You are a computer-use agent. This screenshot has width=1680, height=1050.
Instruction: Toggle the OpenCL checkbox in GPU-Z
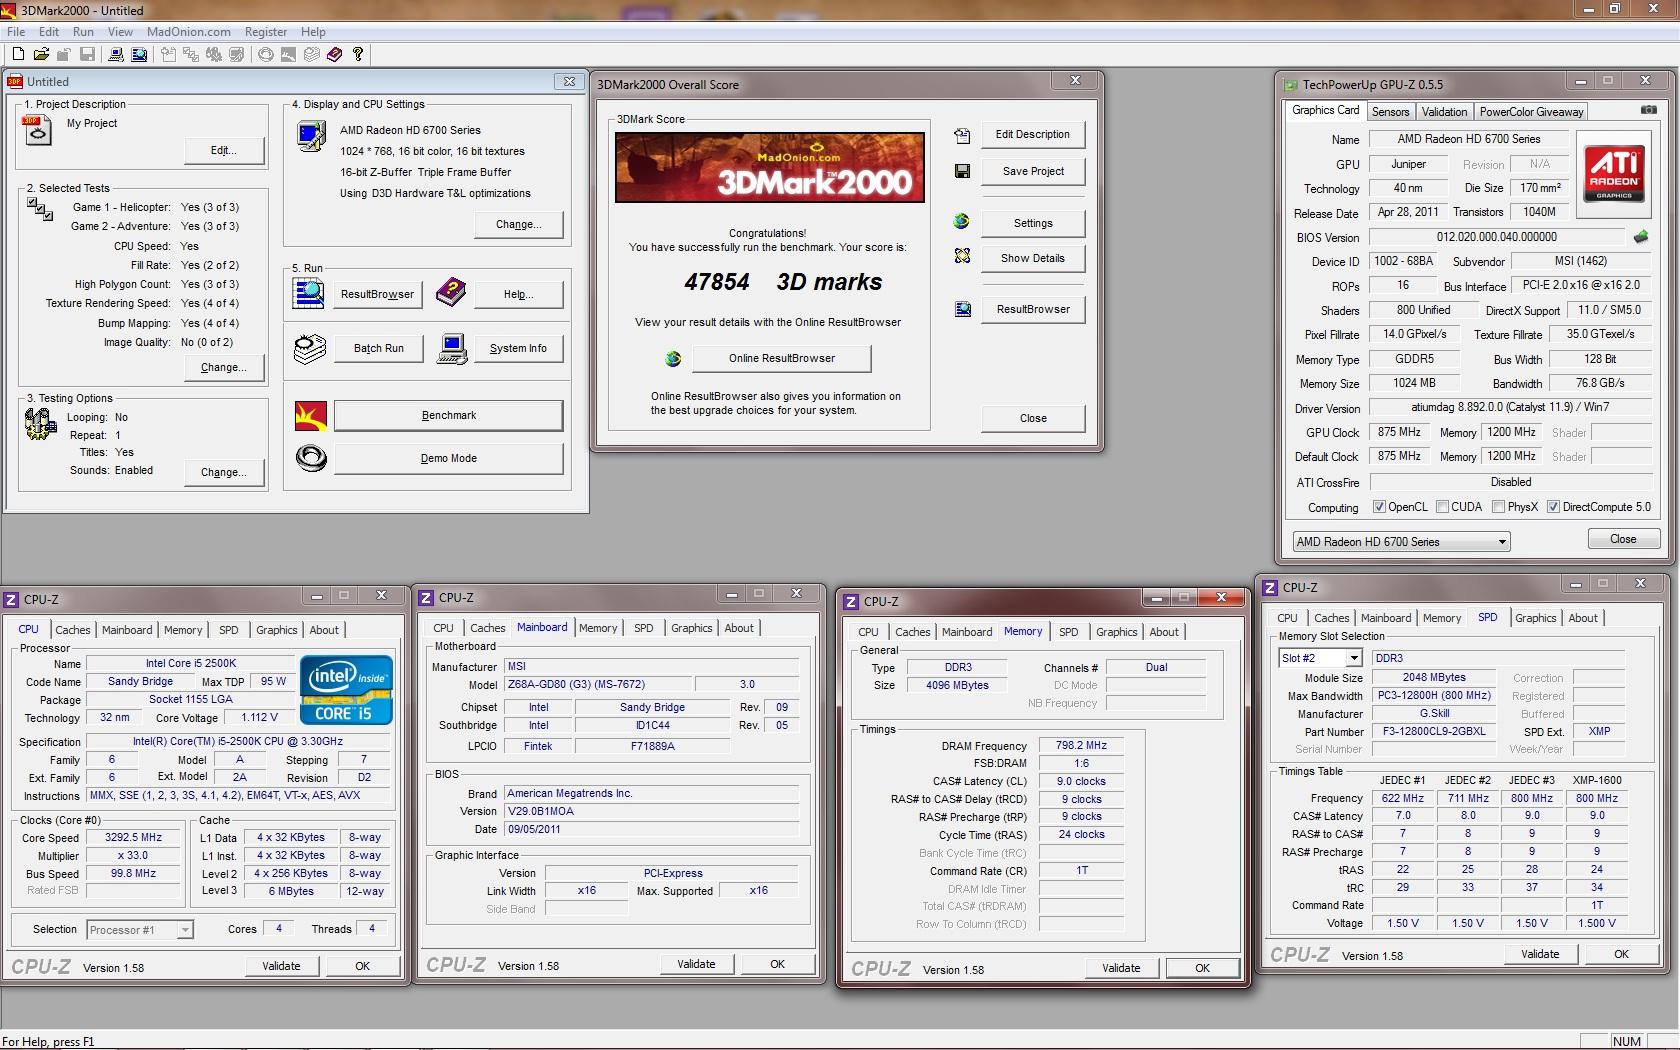tap(1379, 507)
